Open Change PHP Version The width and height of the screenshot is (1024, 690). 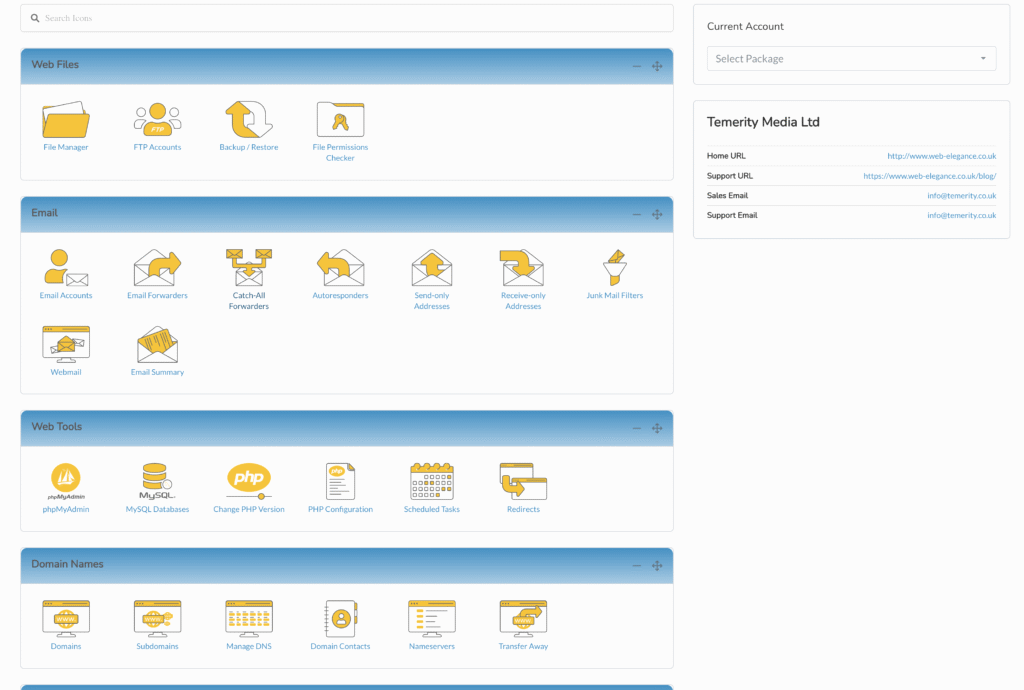(x=249, y=488)
